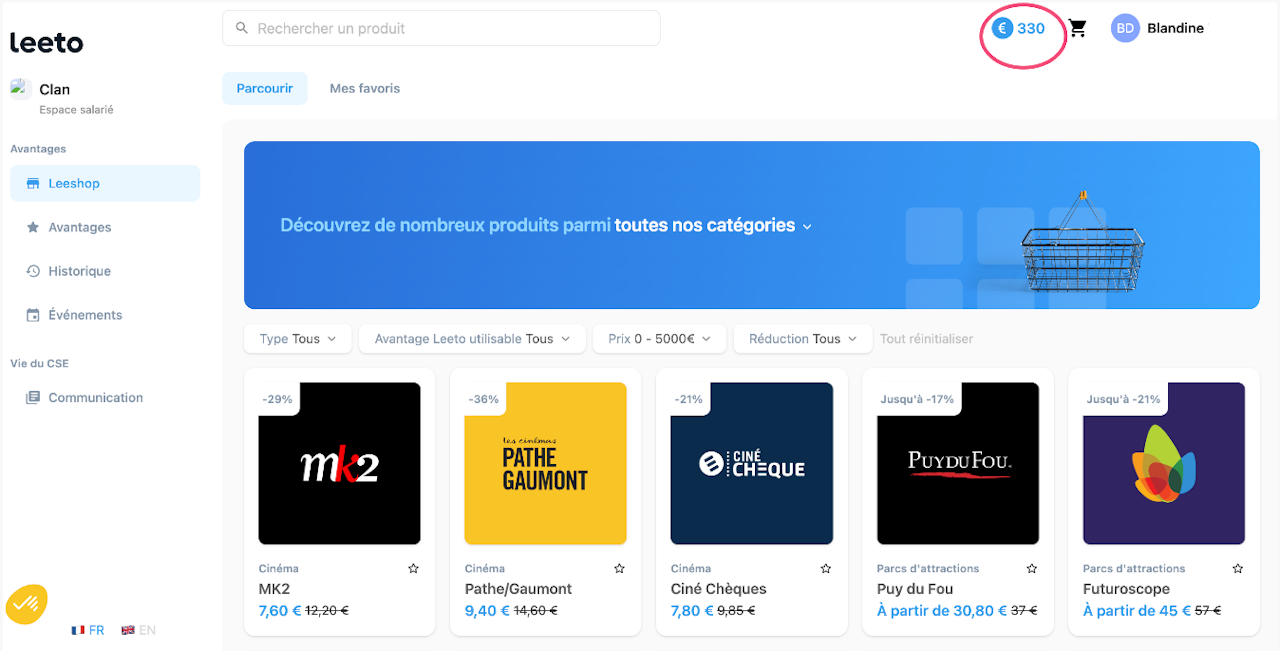Click the 7,80 € Ciné Chèques price
This screenshot has height=651, width=1280.
tap(692, 611)
